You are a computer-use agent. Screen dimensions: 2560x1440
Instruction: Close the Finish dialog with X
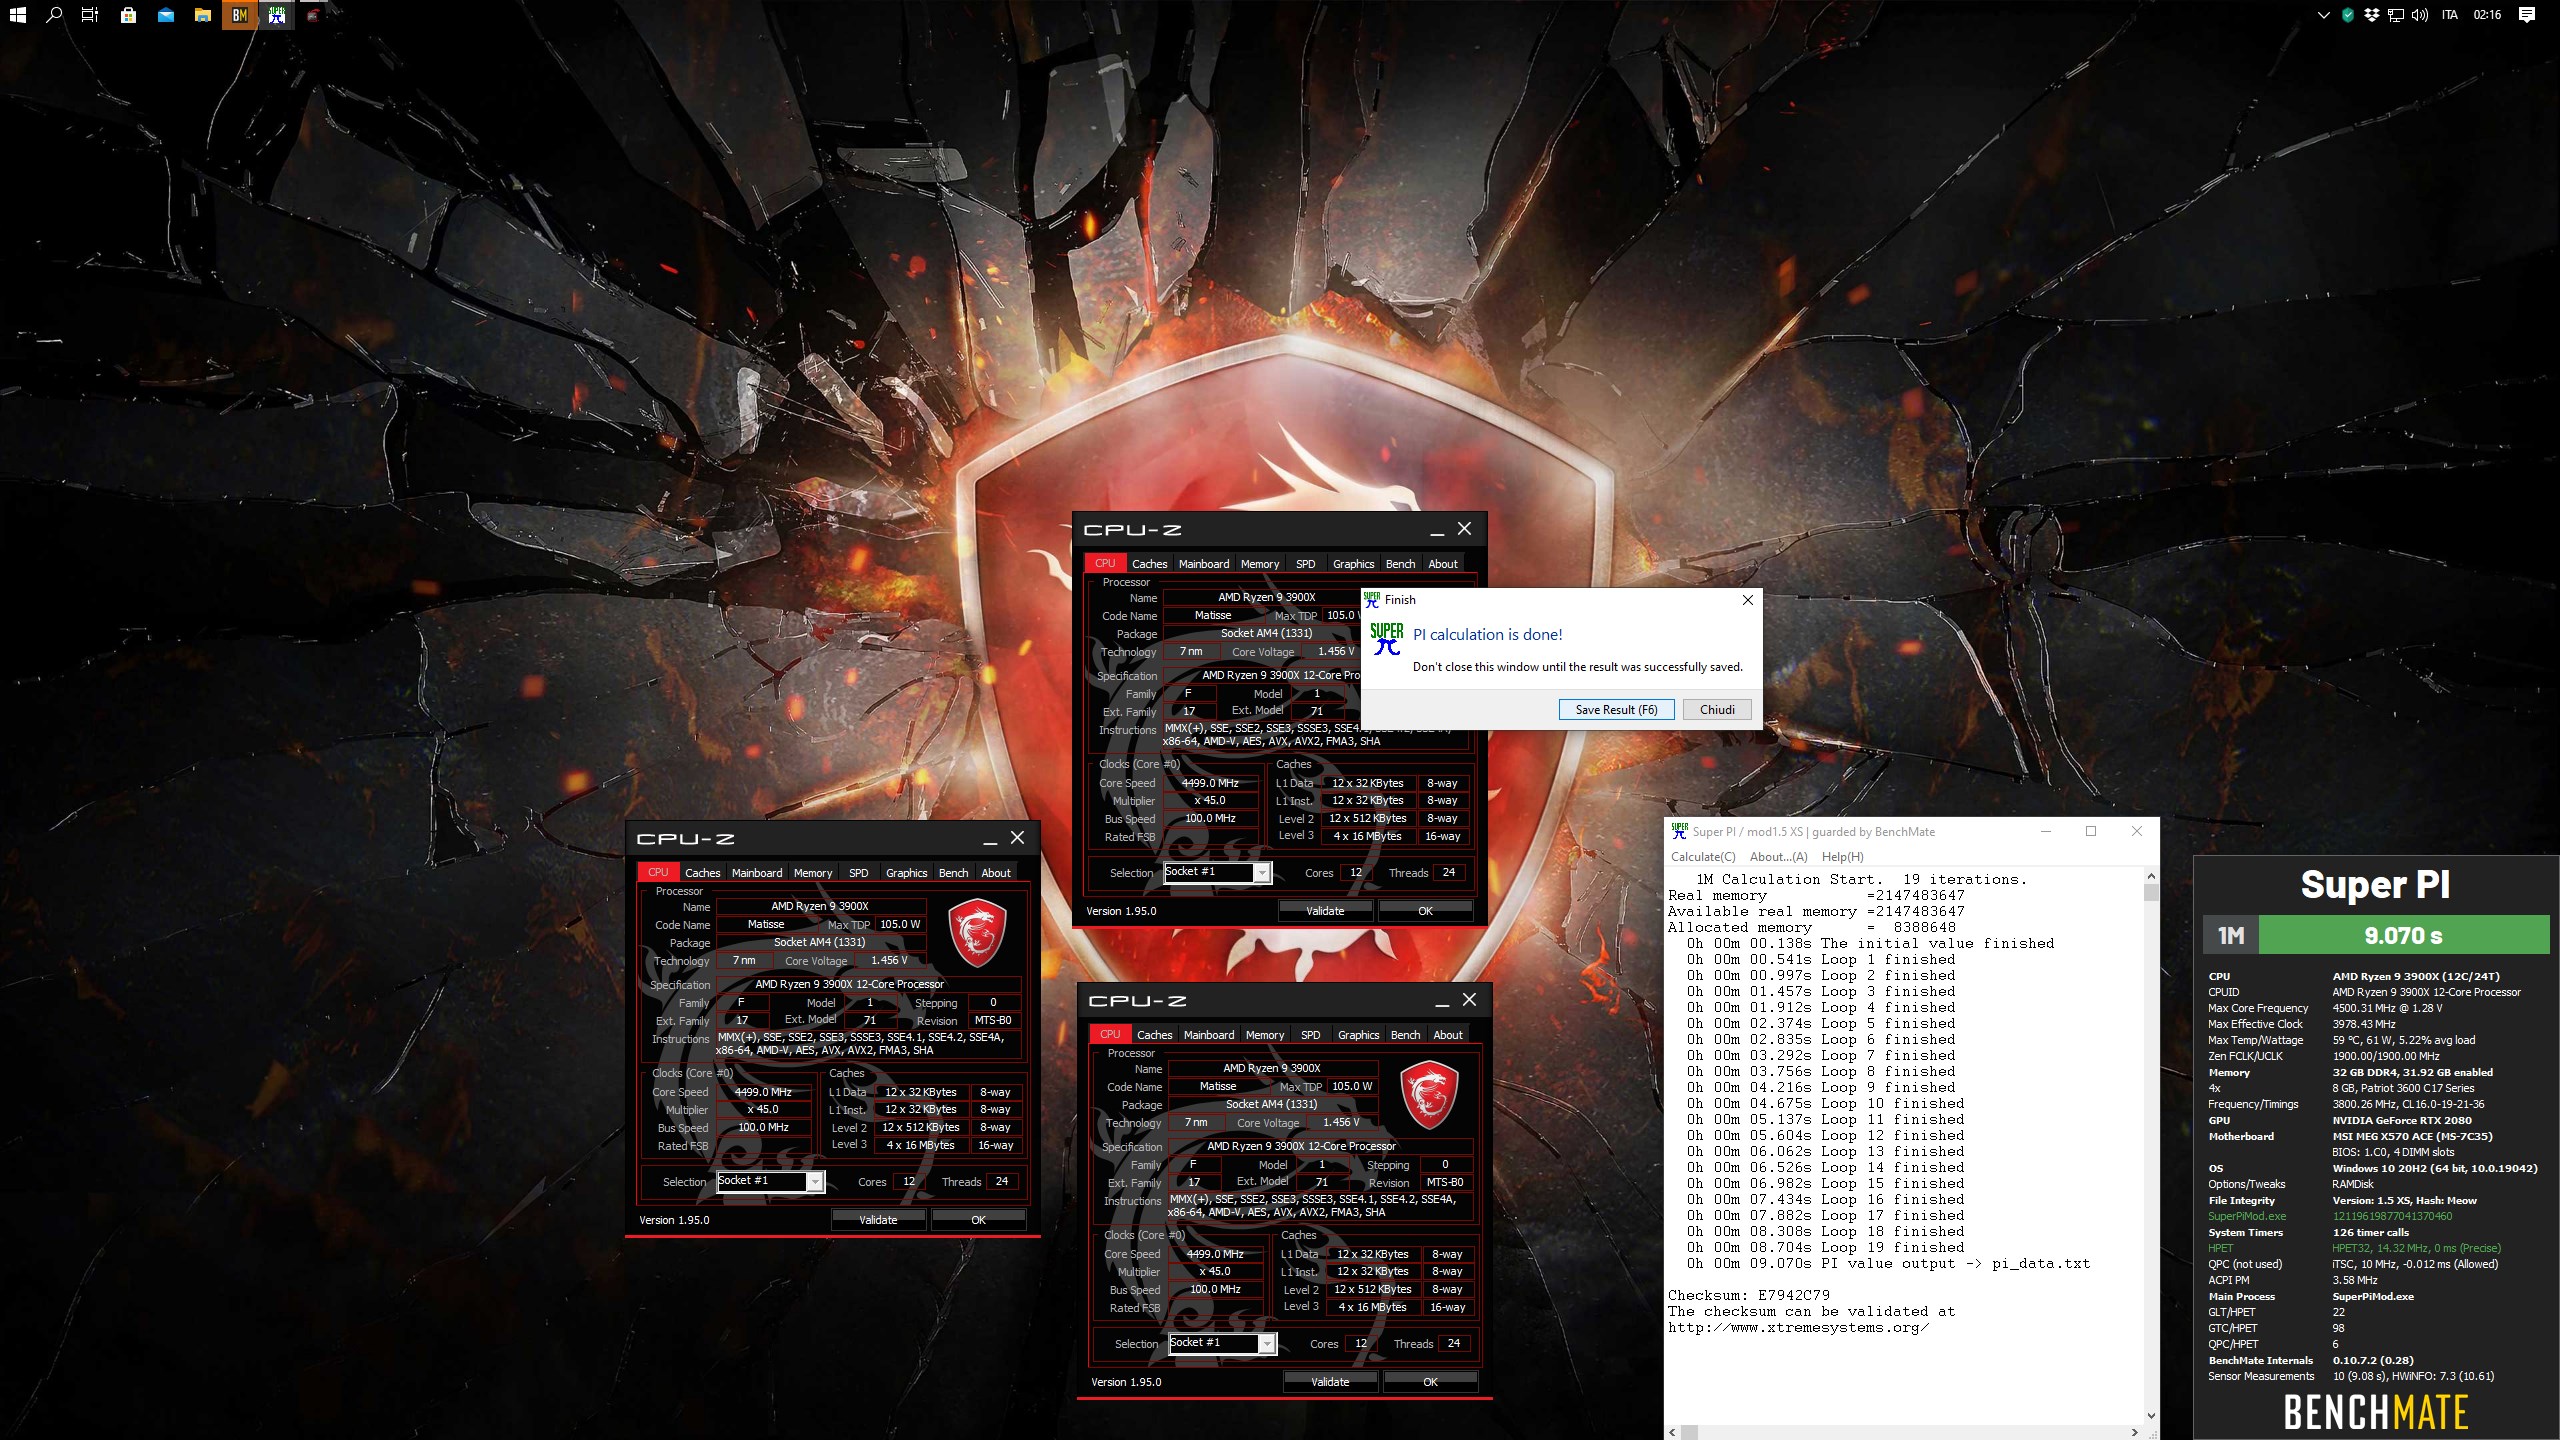pos(1747,600)
